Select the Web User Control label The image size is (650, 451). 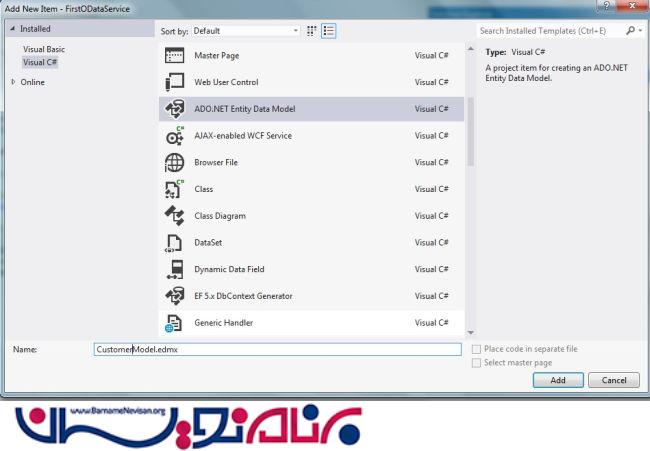click(226, 82)
